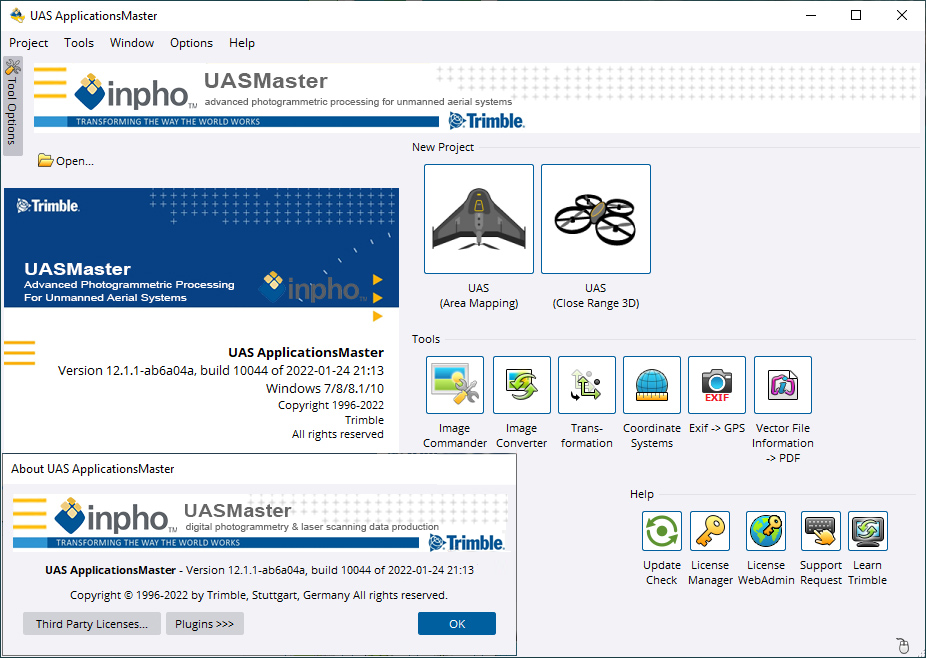Click the Tool Options wrench icon
This screenshot has width=926, height=658.
click(12, 66)
